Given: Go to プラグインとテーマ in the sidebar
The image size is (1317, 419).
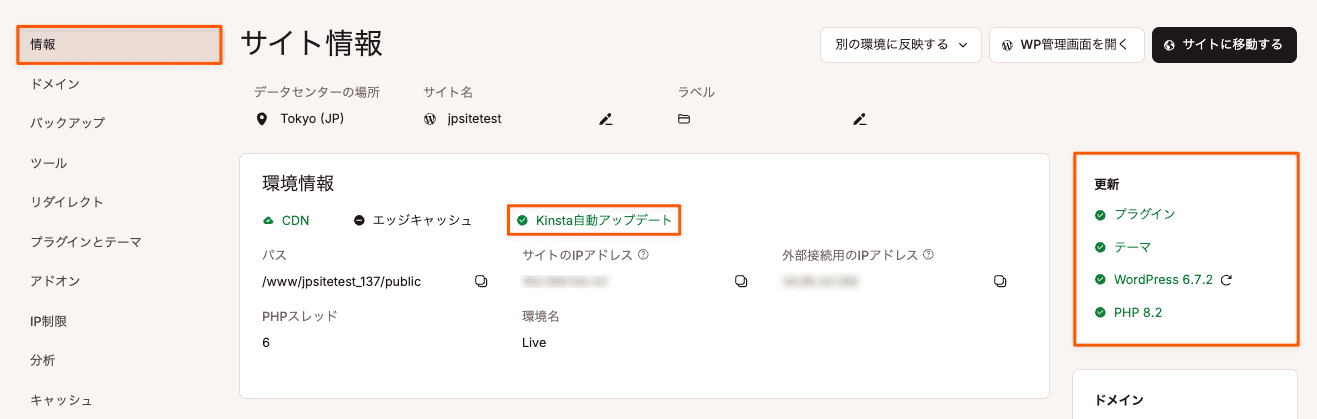Looking at the screenshot, I should [86, 242].
